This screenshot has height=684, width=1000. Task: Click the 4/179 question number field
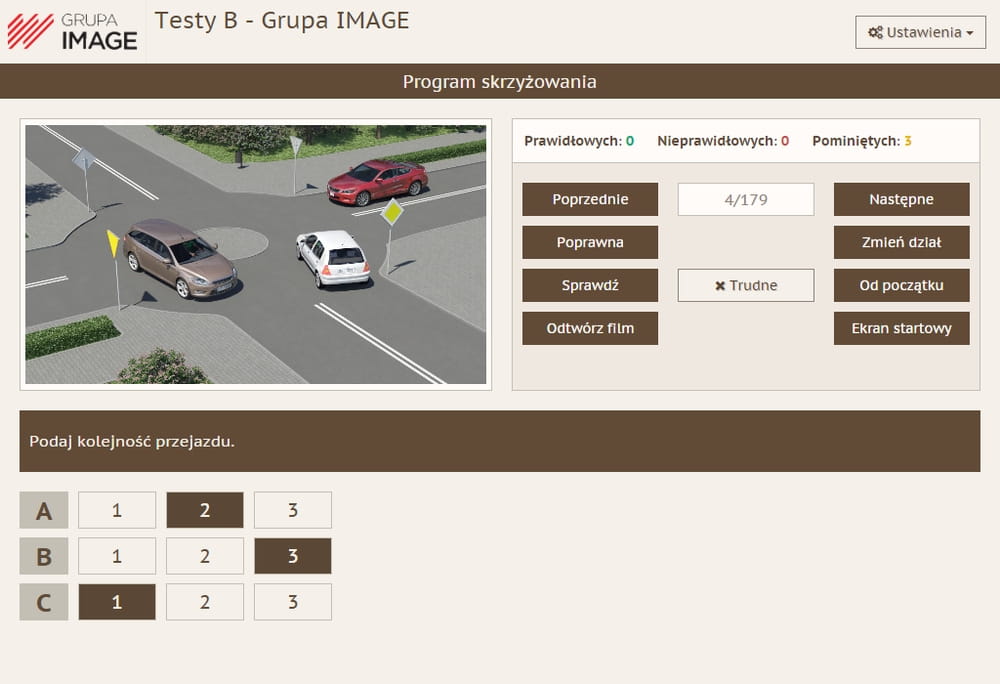coord(746,199)
